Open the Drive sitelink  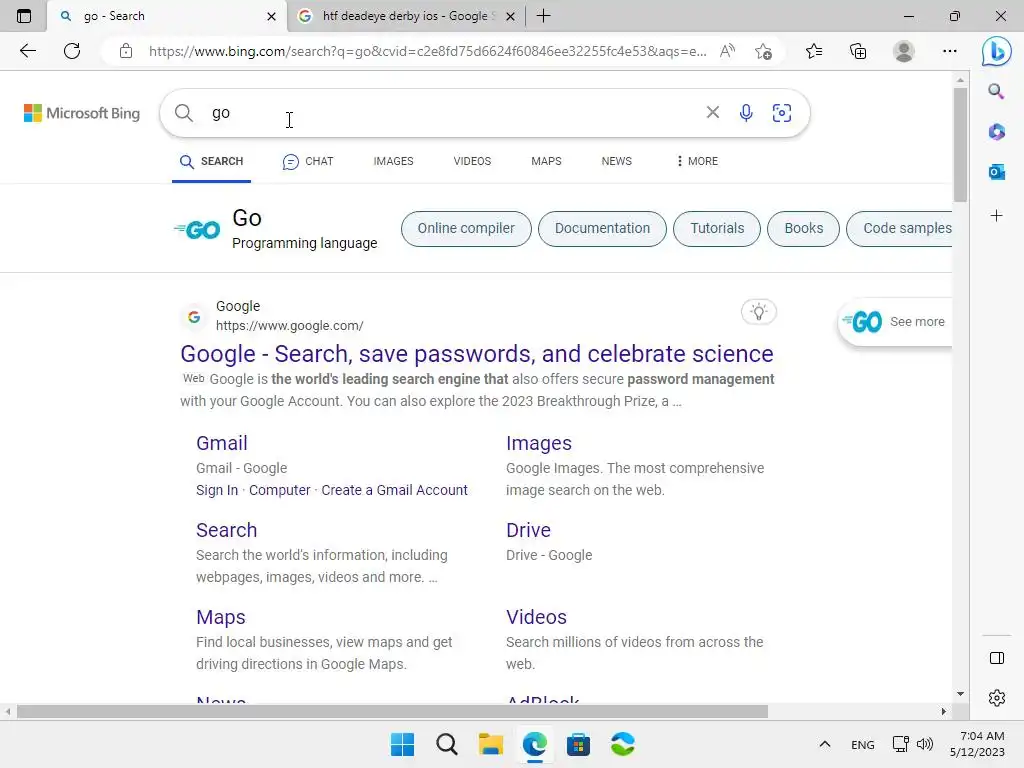(x=528, y=530)
